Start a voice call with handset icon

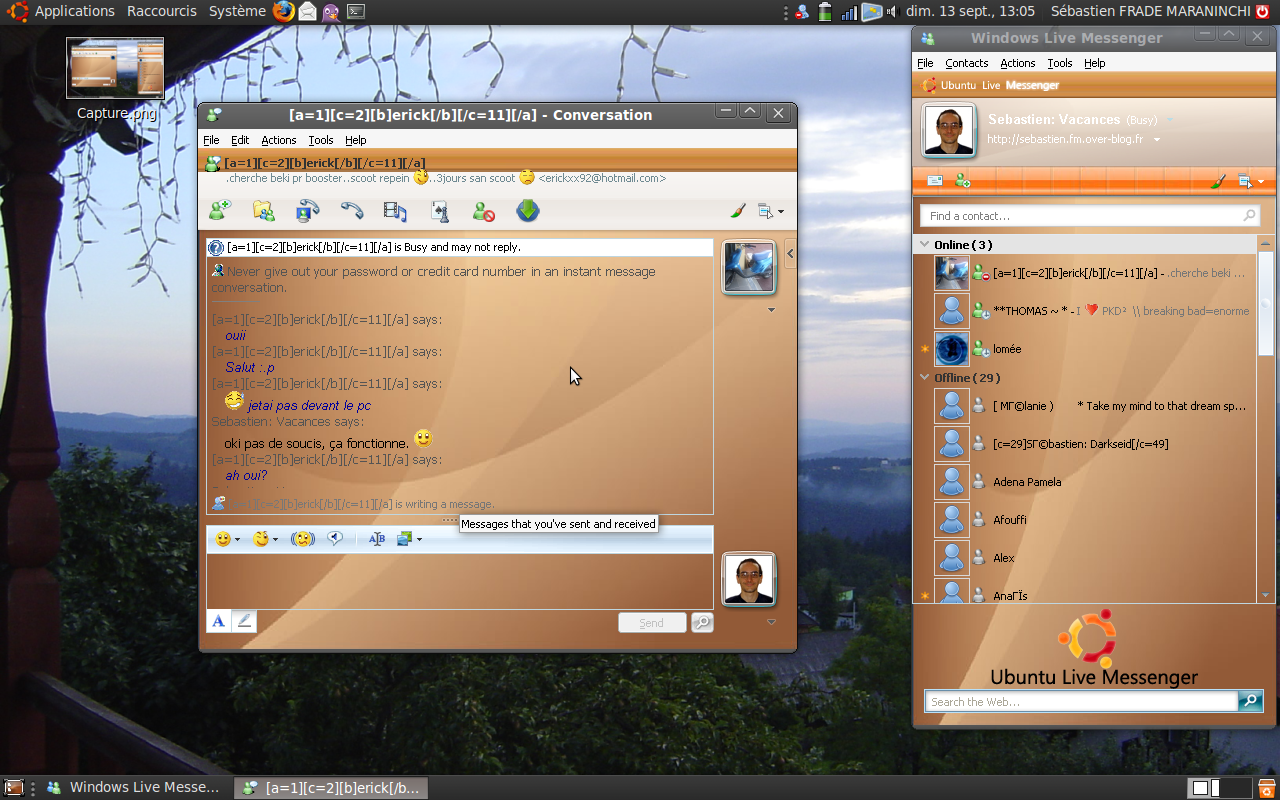point(351,211)
